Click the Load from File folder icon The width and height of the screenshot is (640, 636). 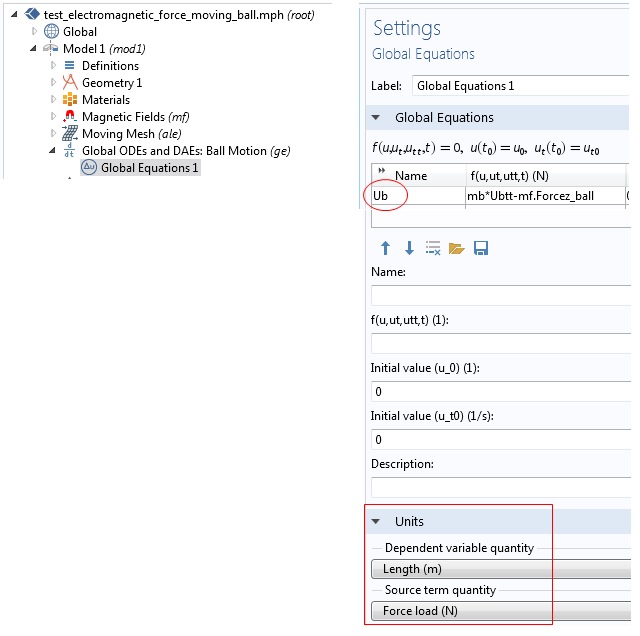457,248
